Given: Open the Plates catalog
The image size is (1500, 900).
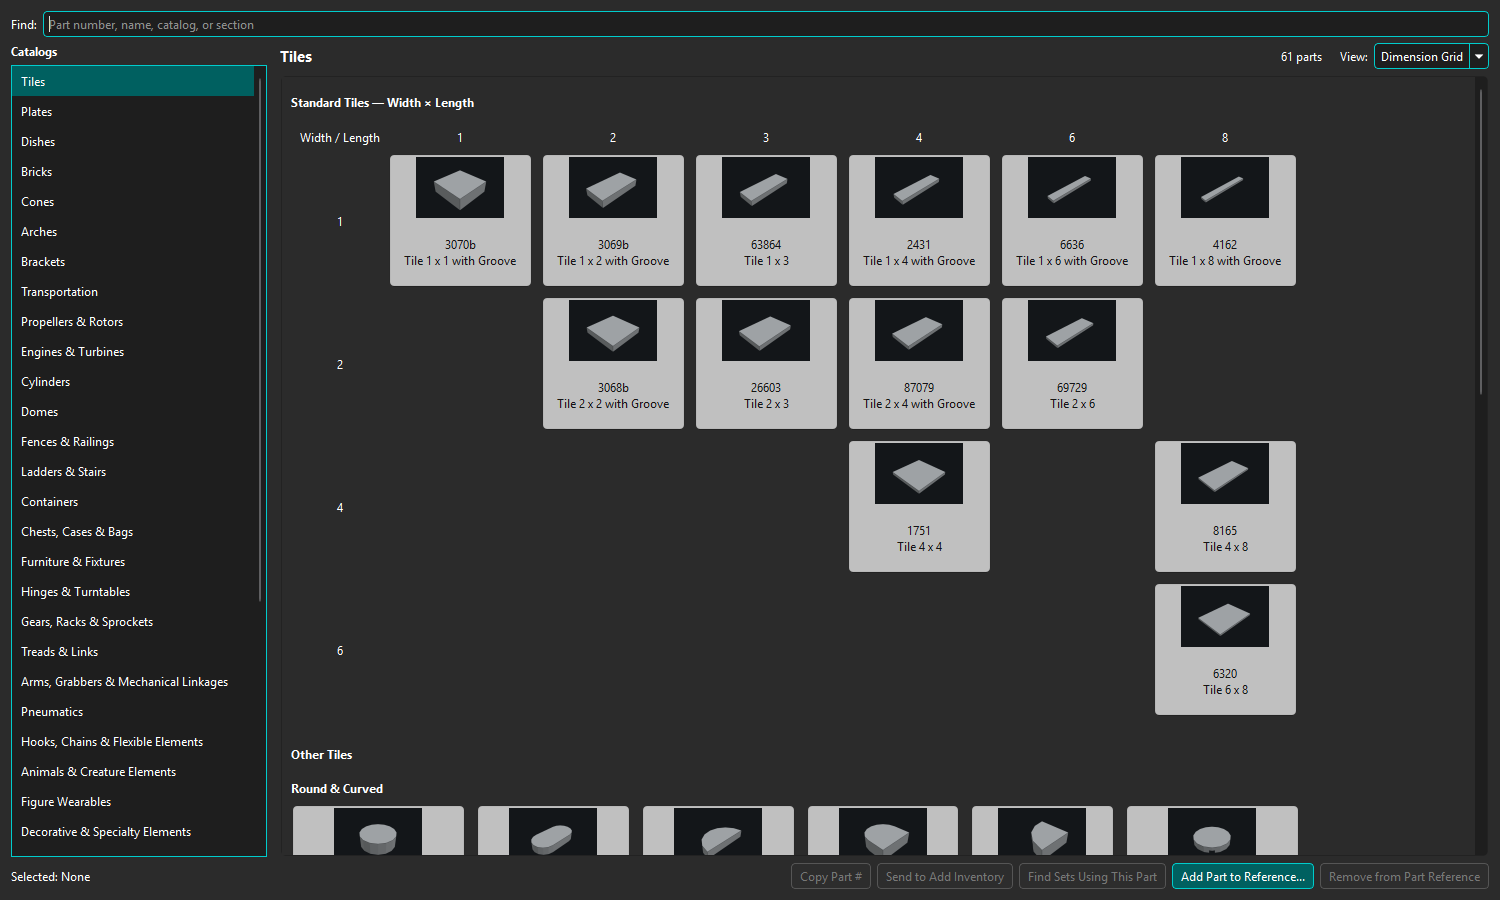Looking at the screenshot, I should pyautogui.click(x=133, y=112).
